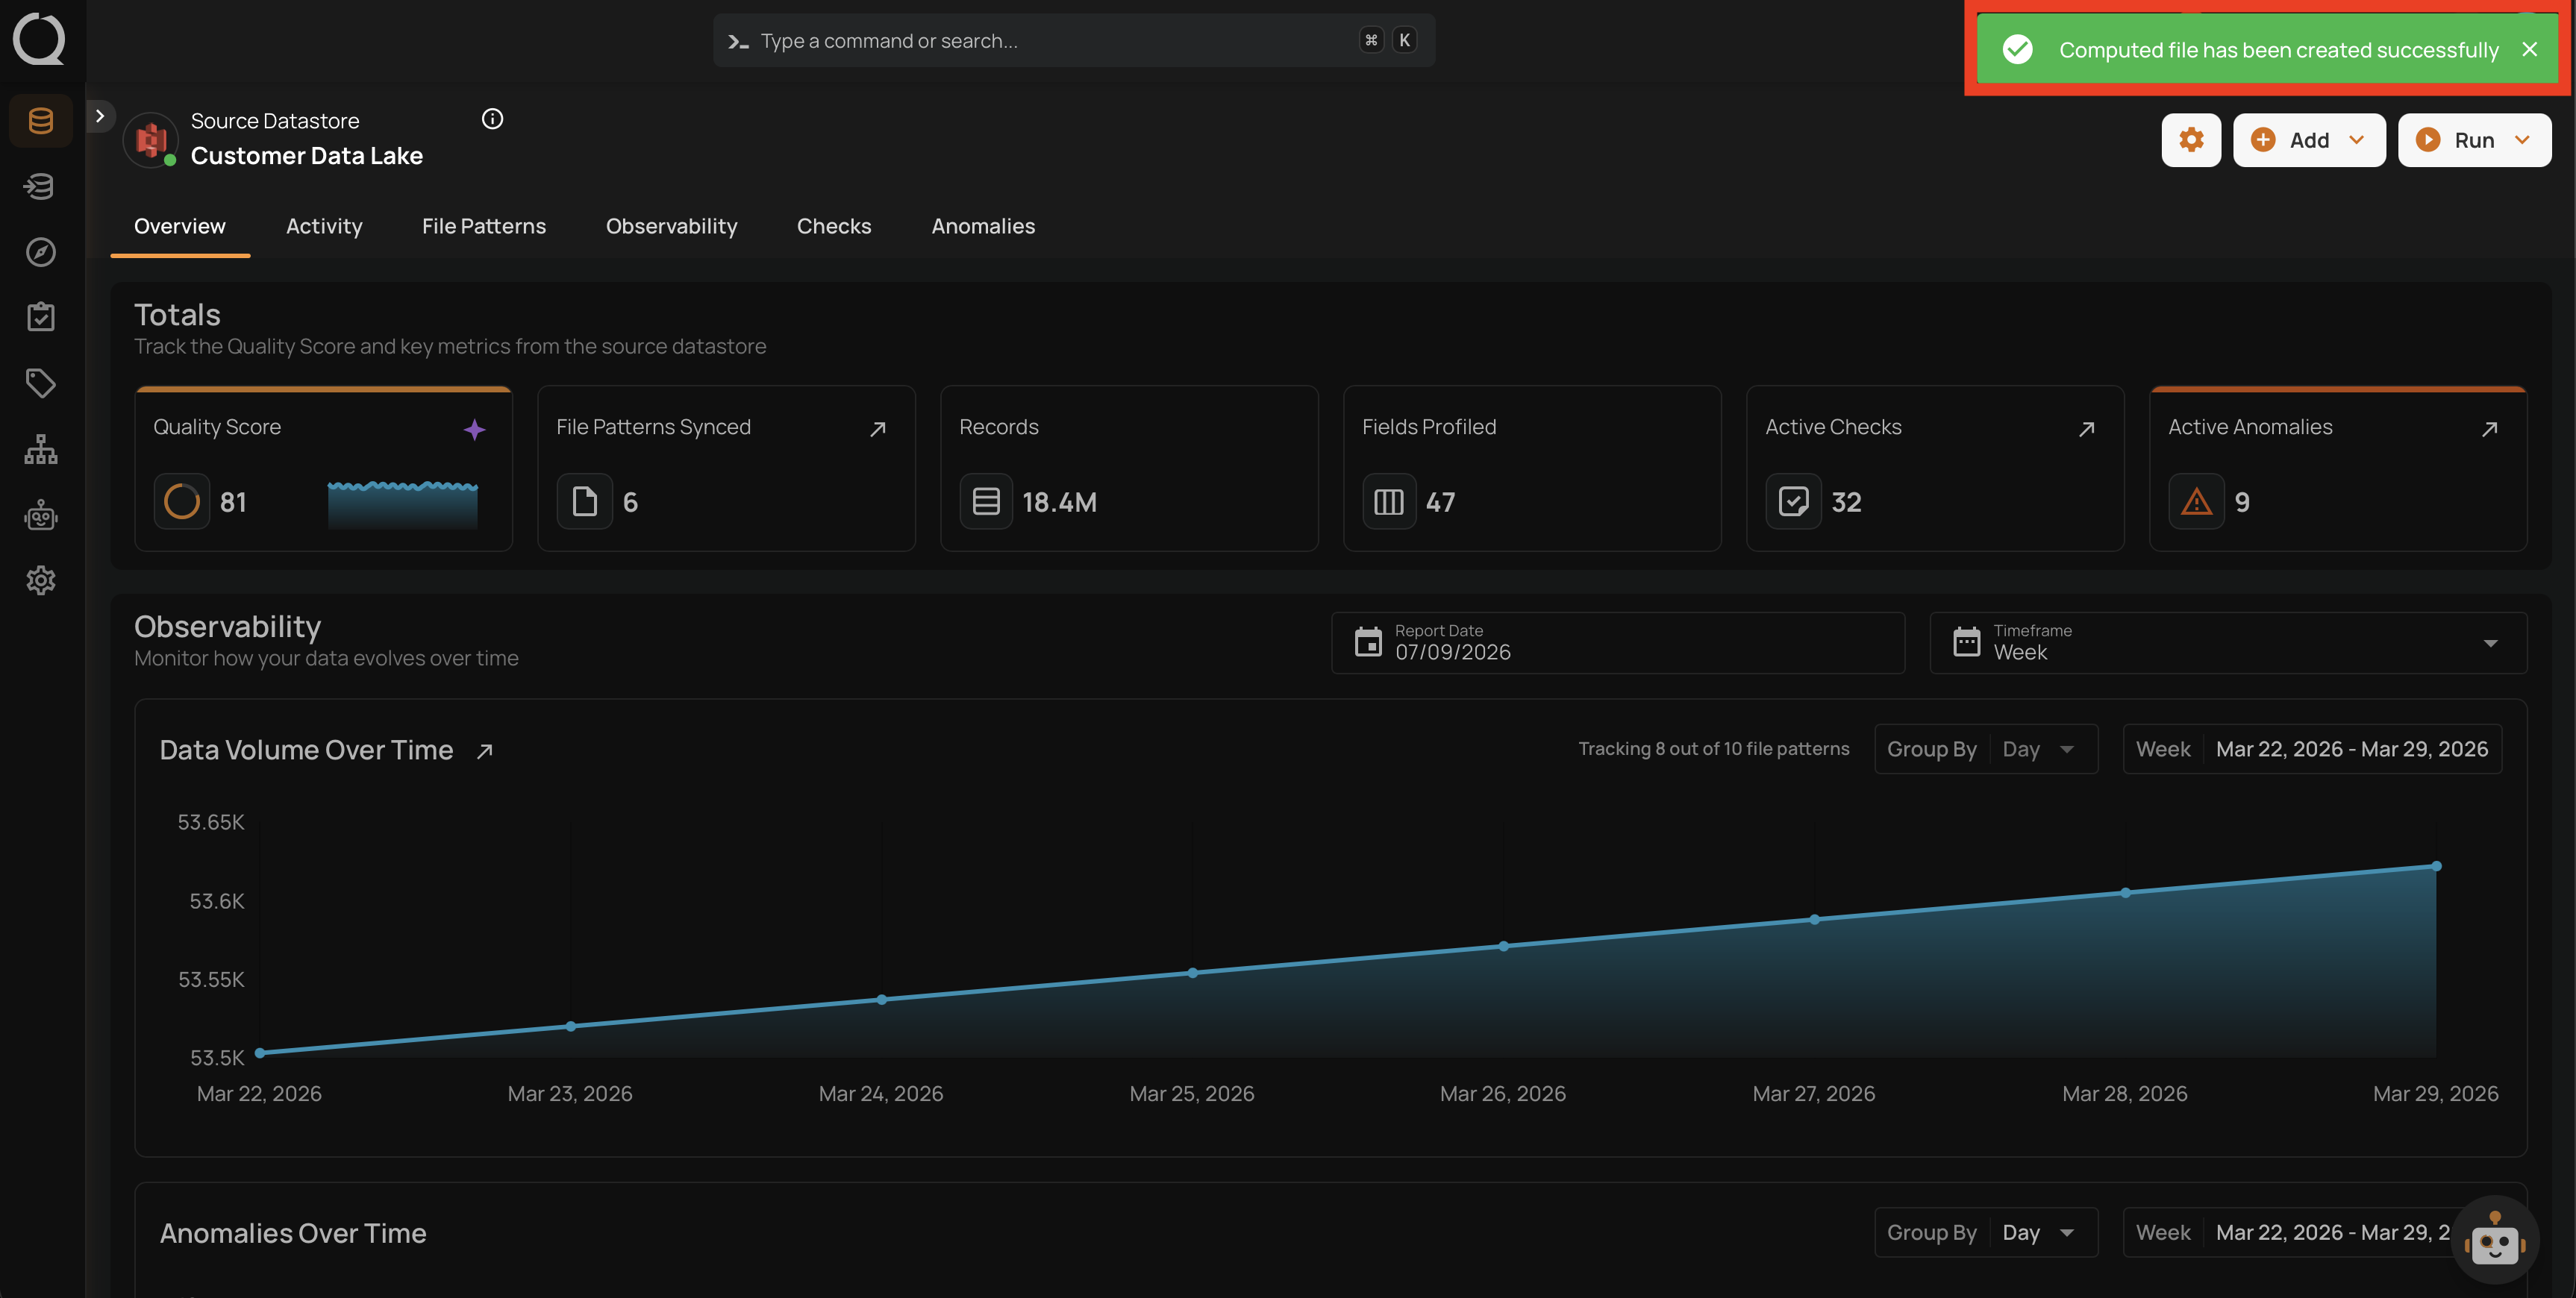This screenshot has height=1298, width=2576.
Task: Expand the collapsed sidebar chevron
Action: coord(100,116)
